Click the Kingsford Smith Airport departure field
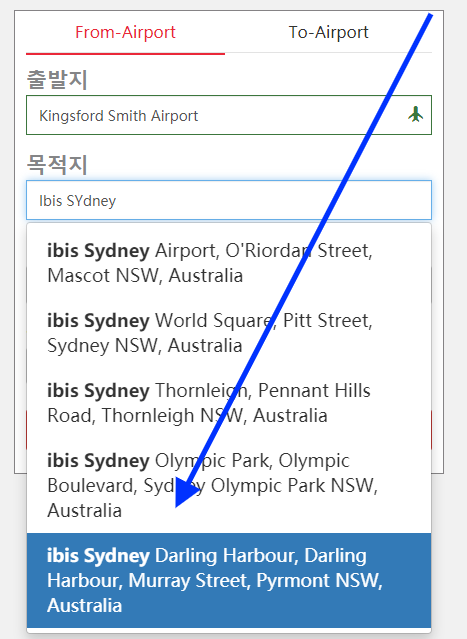The width and height of the screenshot is (467, 639). pos(229,115)
